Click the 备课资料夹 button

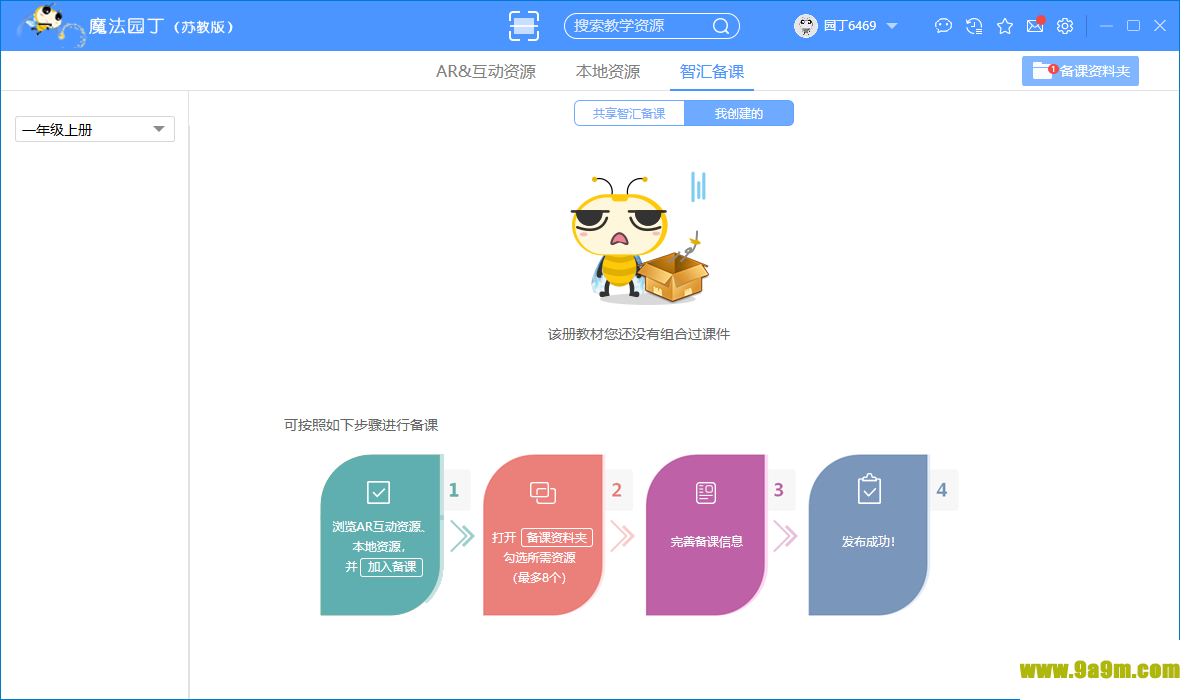tap(1080, 71)
